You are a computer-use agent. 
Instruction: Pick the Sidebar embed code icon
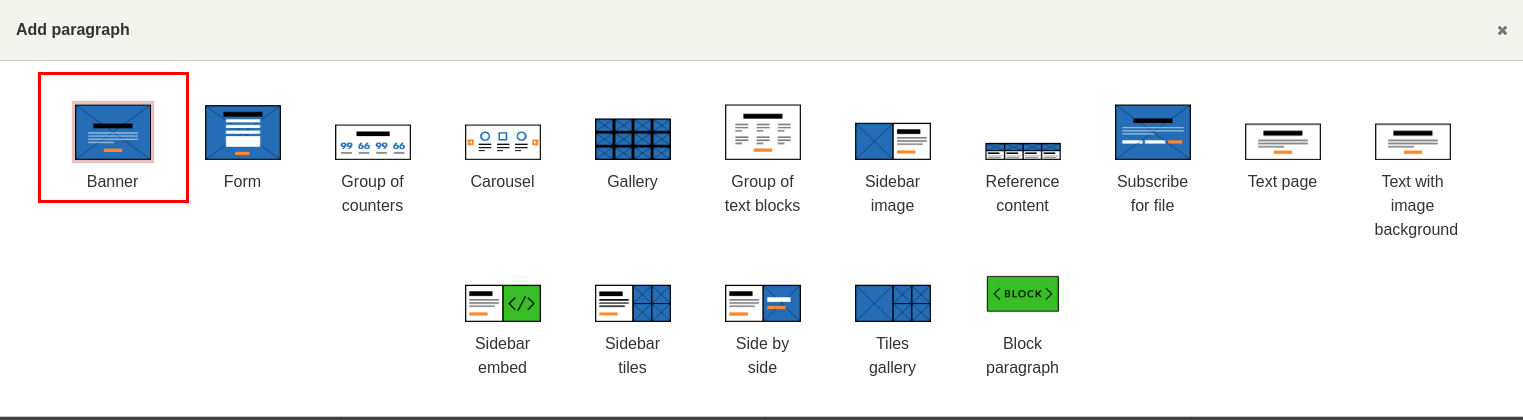pos(503,303)
